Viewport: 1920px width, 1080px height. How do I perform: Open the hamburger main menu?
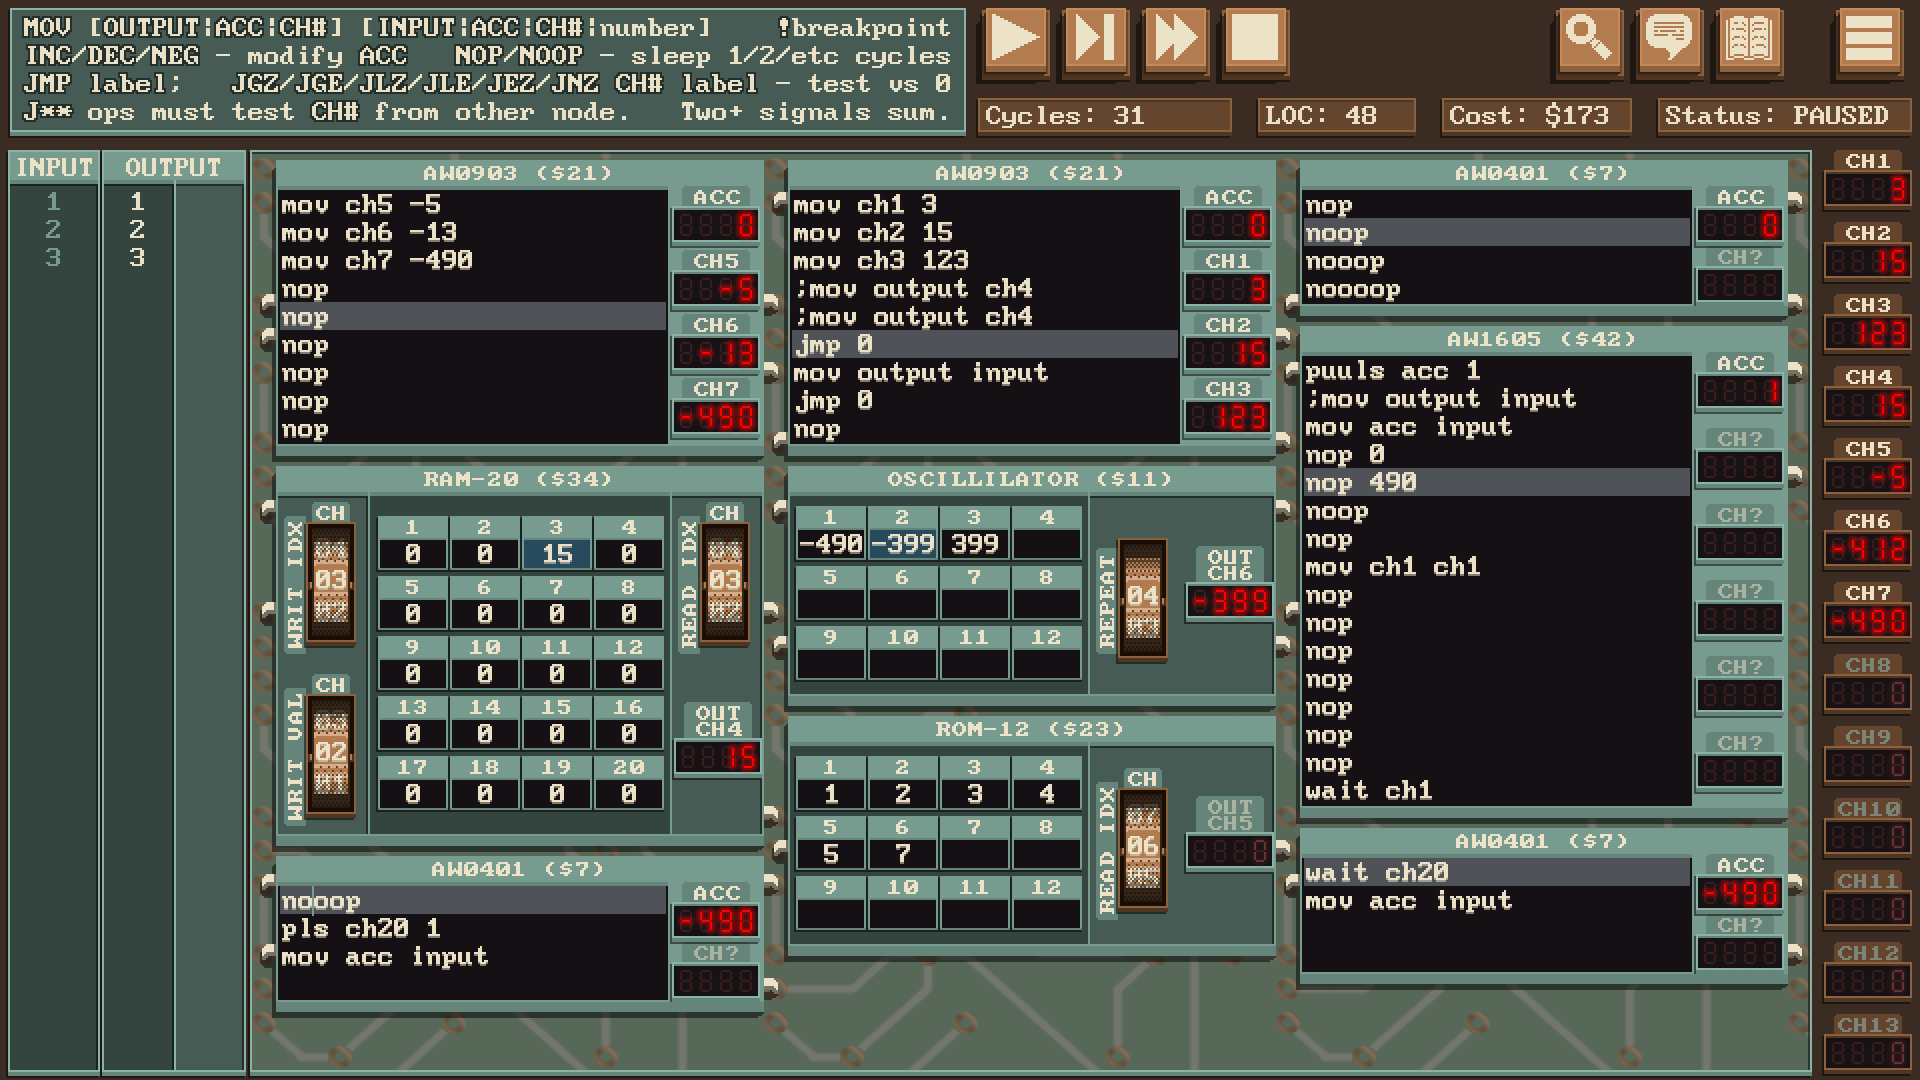click(x=1868, y=40)
